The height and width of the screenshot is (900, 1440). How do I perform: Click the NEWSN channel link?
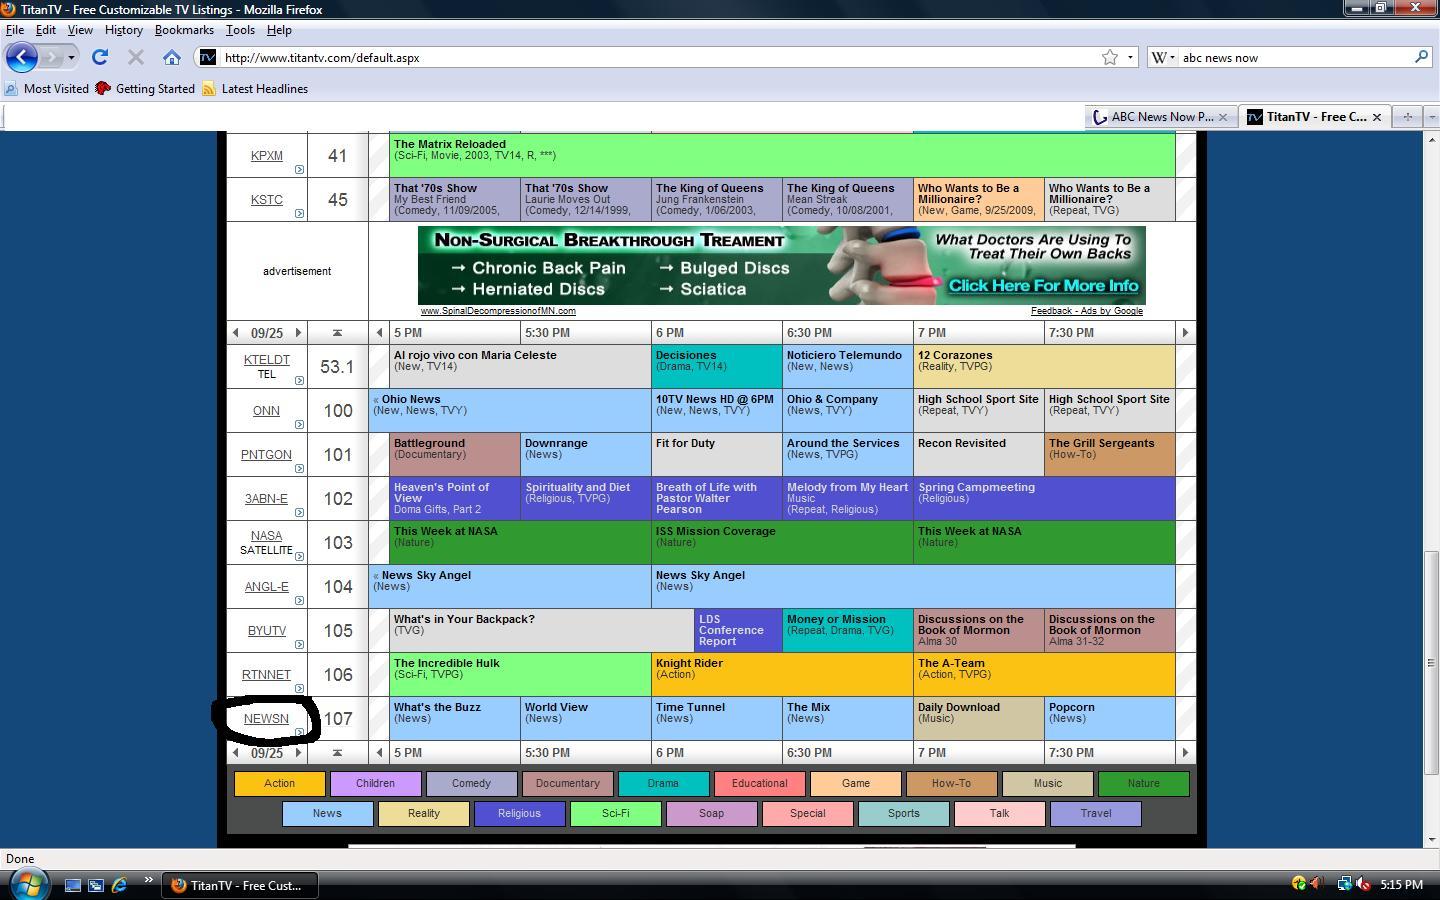(266, 718)
